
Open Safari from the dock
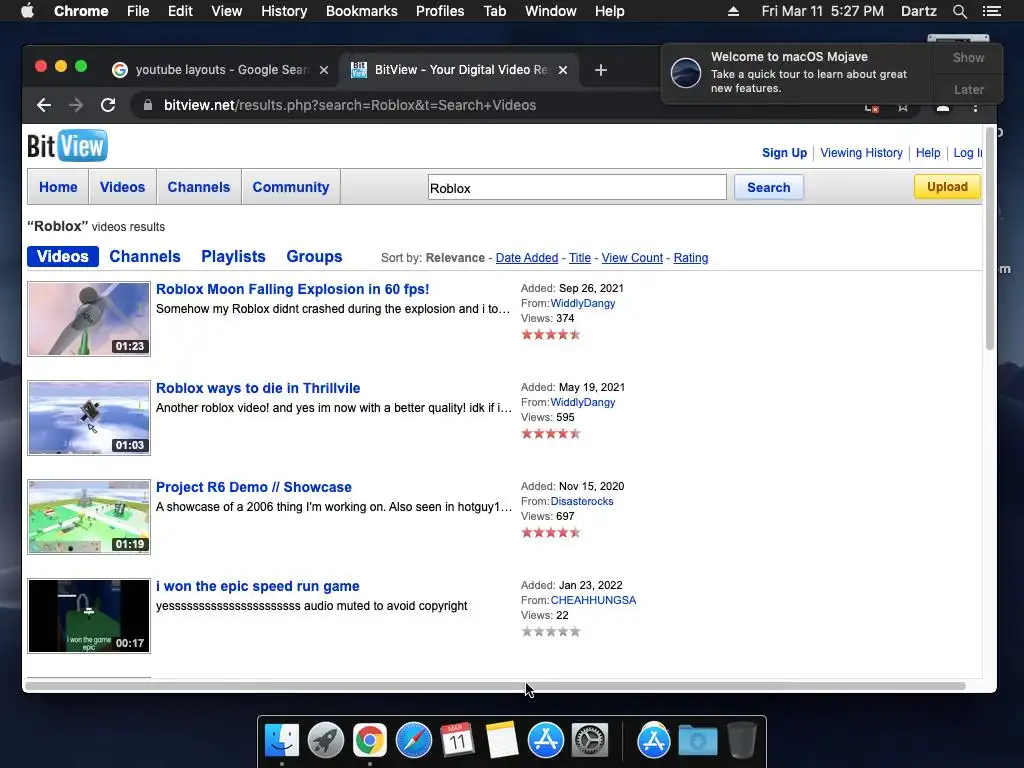[413, 741]
